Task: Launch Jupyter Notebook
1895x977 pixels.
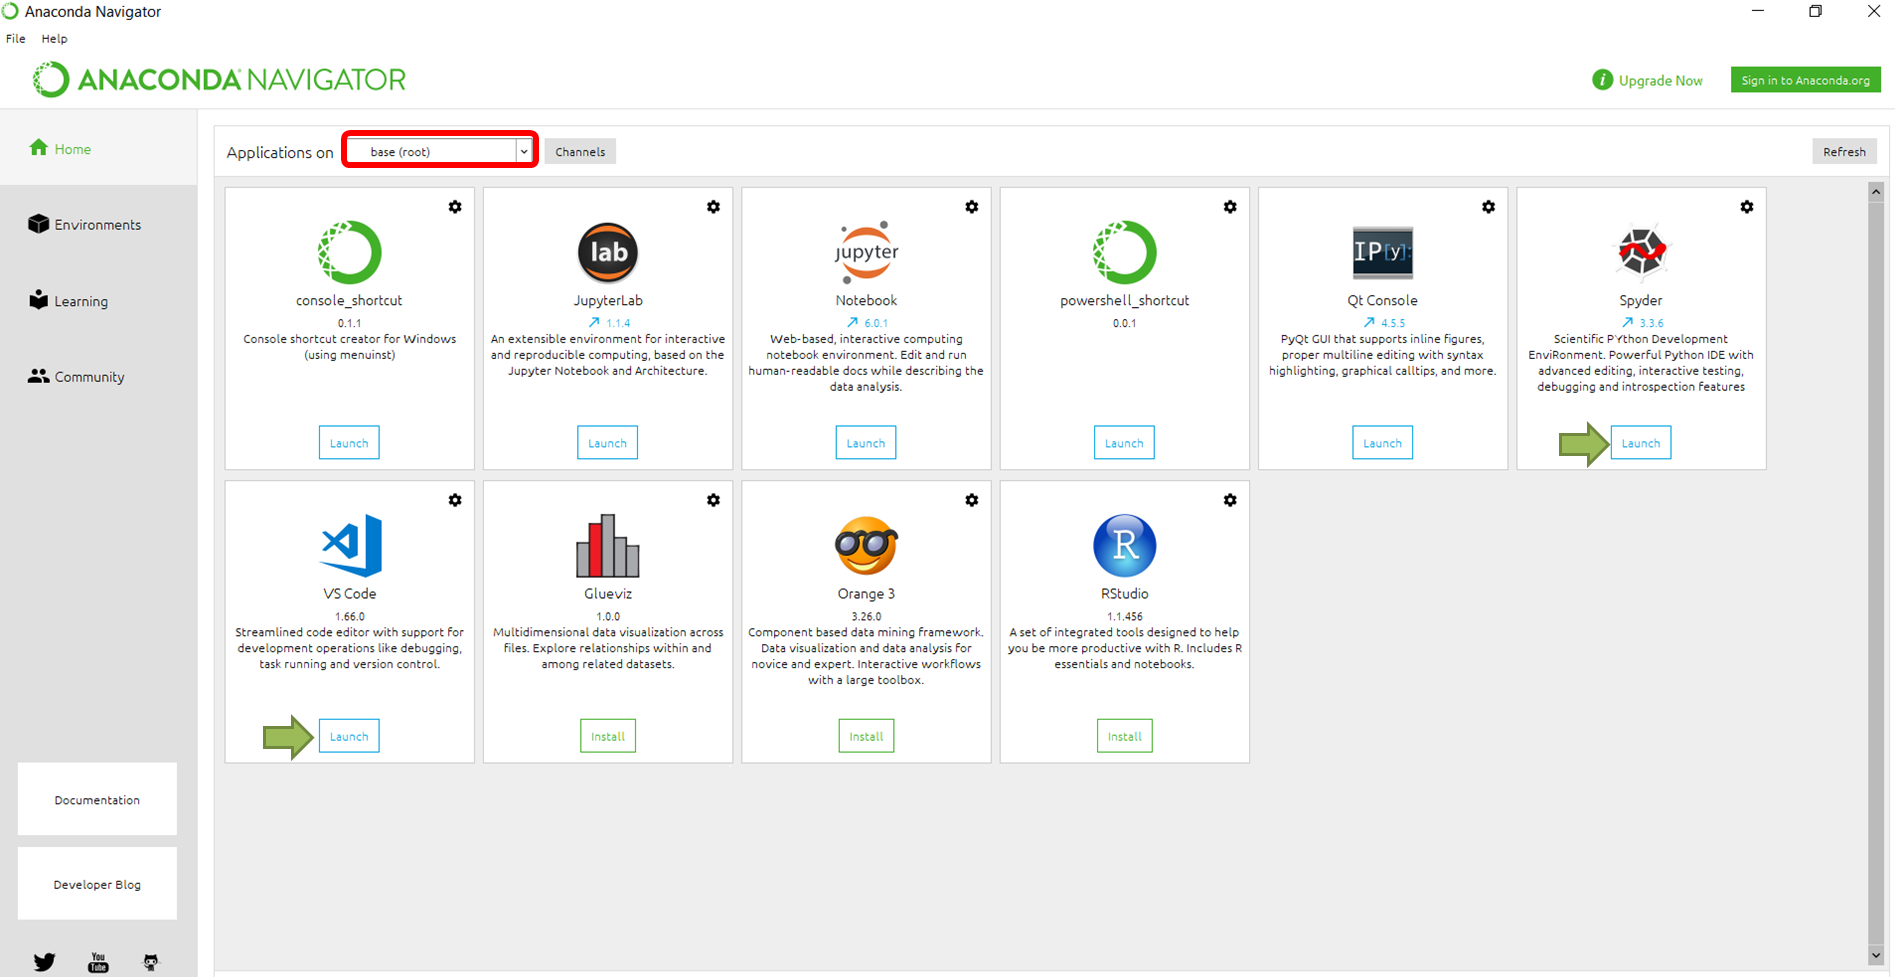Action: click(x=866, y=443)
